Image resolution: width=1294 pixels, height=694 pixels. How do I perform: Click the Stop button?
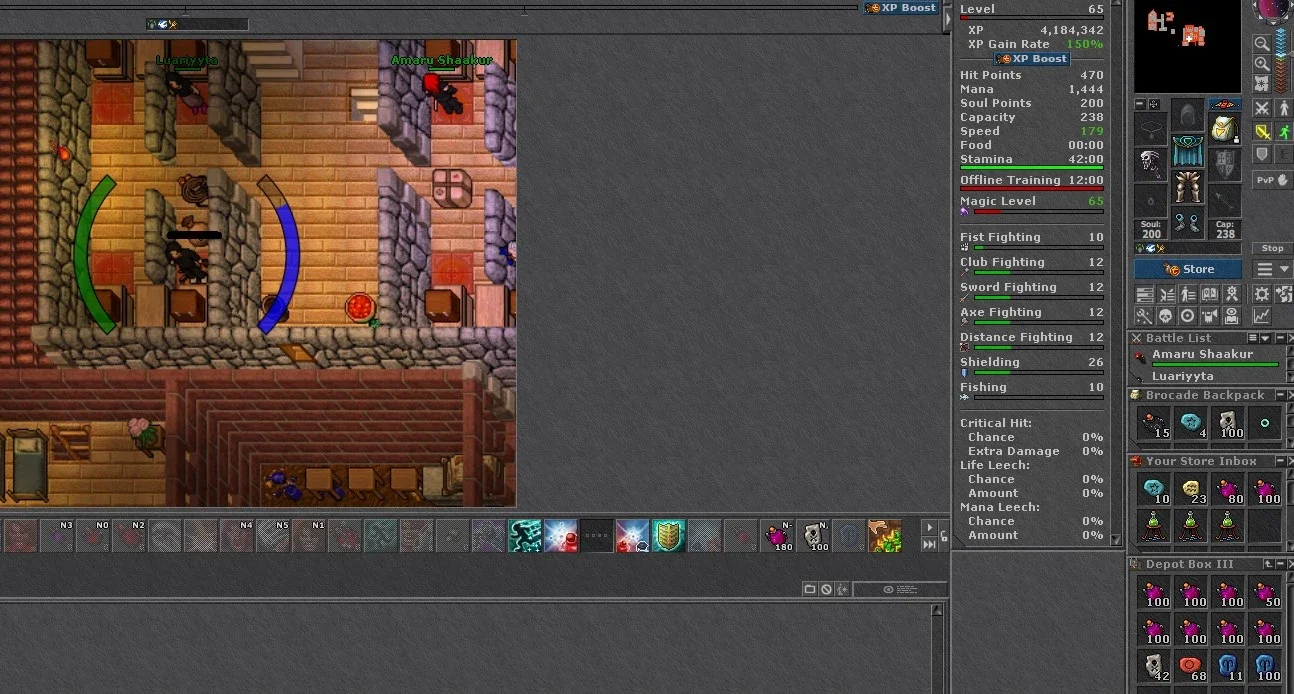(1272, 248)
